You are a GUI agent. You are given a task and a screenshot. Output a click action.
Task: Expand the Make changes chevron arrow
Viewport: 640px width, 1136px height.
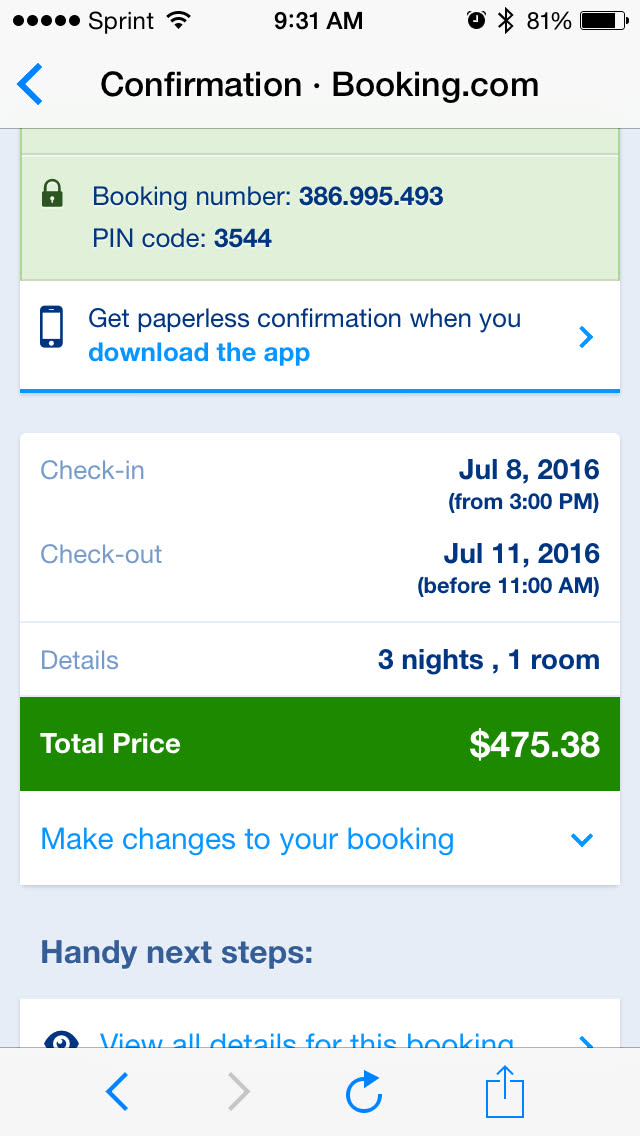click(581, 840)
